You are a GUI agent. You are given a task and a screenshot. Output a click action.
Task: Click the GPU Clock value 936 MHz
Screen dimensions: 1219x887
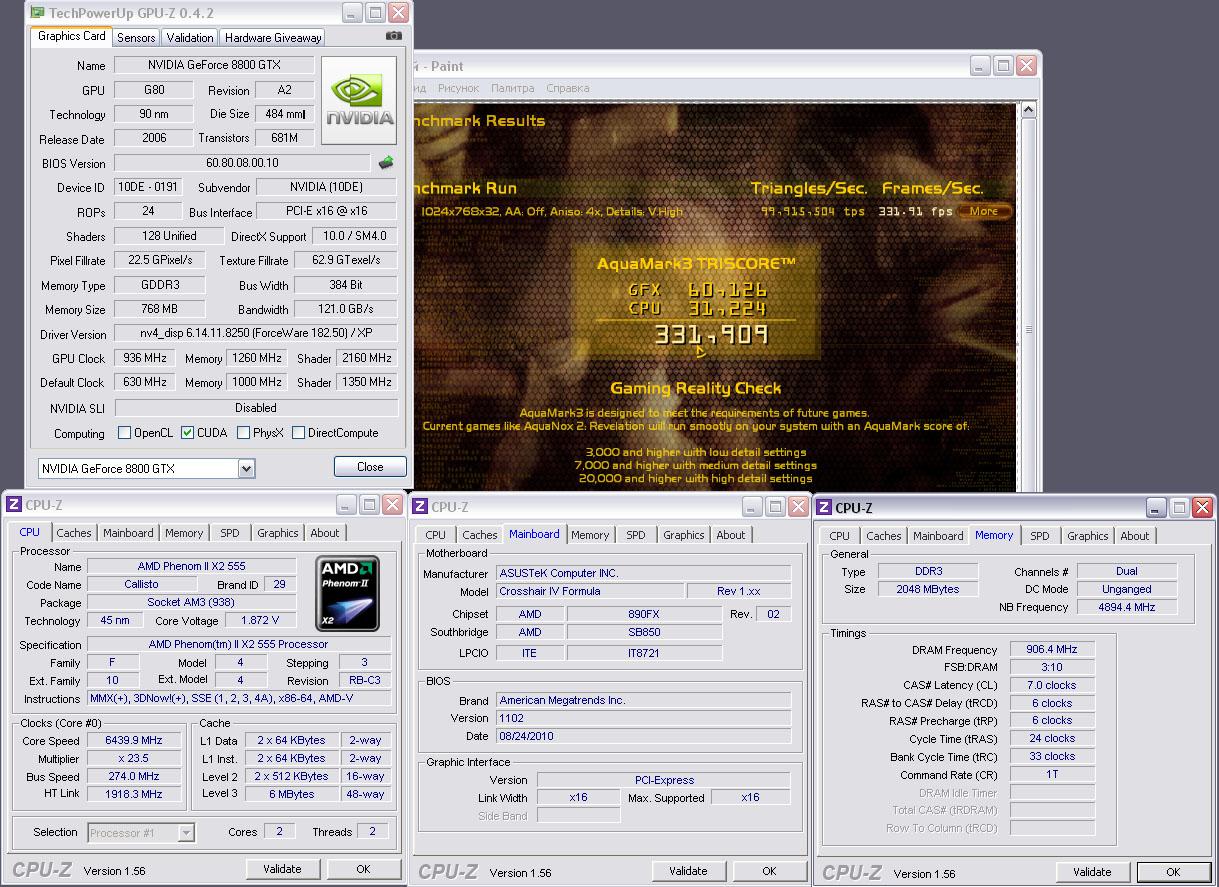click(x=145, y=358)
